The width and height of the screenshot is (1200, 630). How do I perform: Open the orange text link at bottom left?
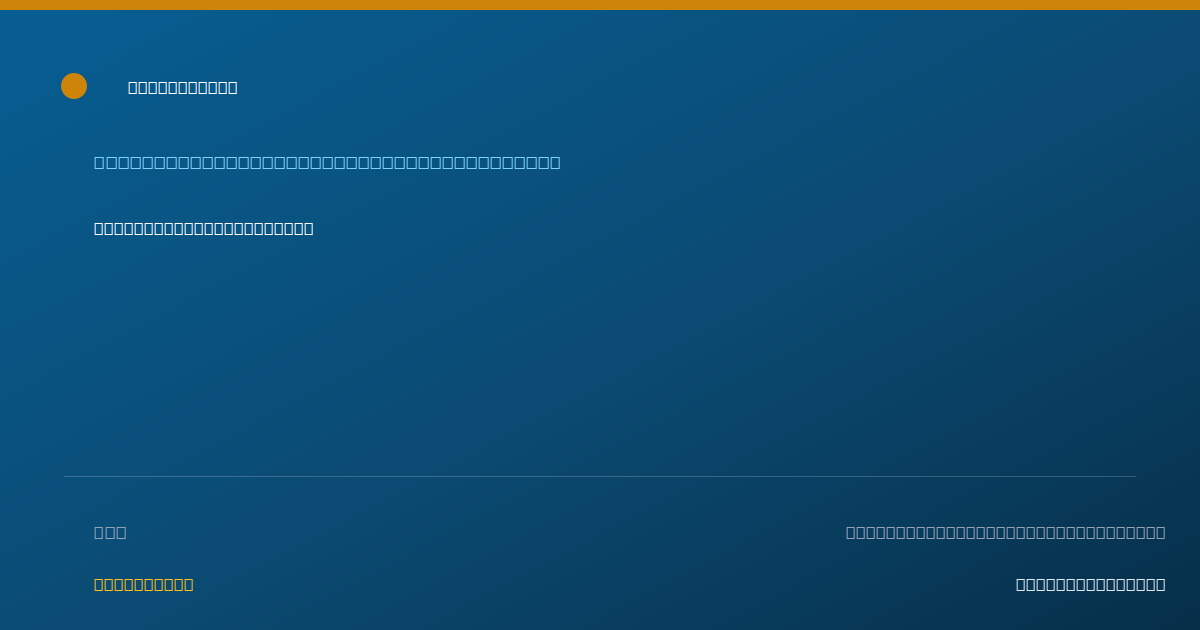click(144, 584)
